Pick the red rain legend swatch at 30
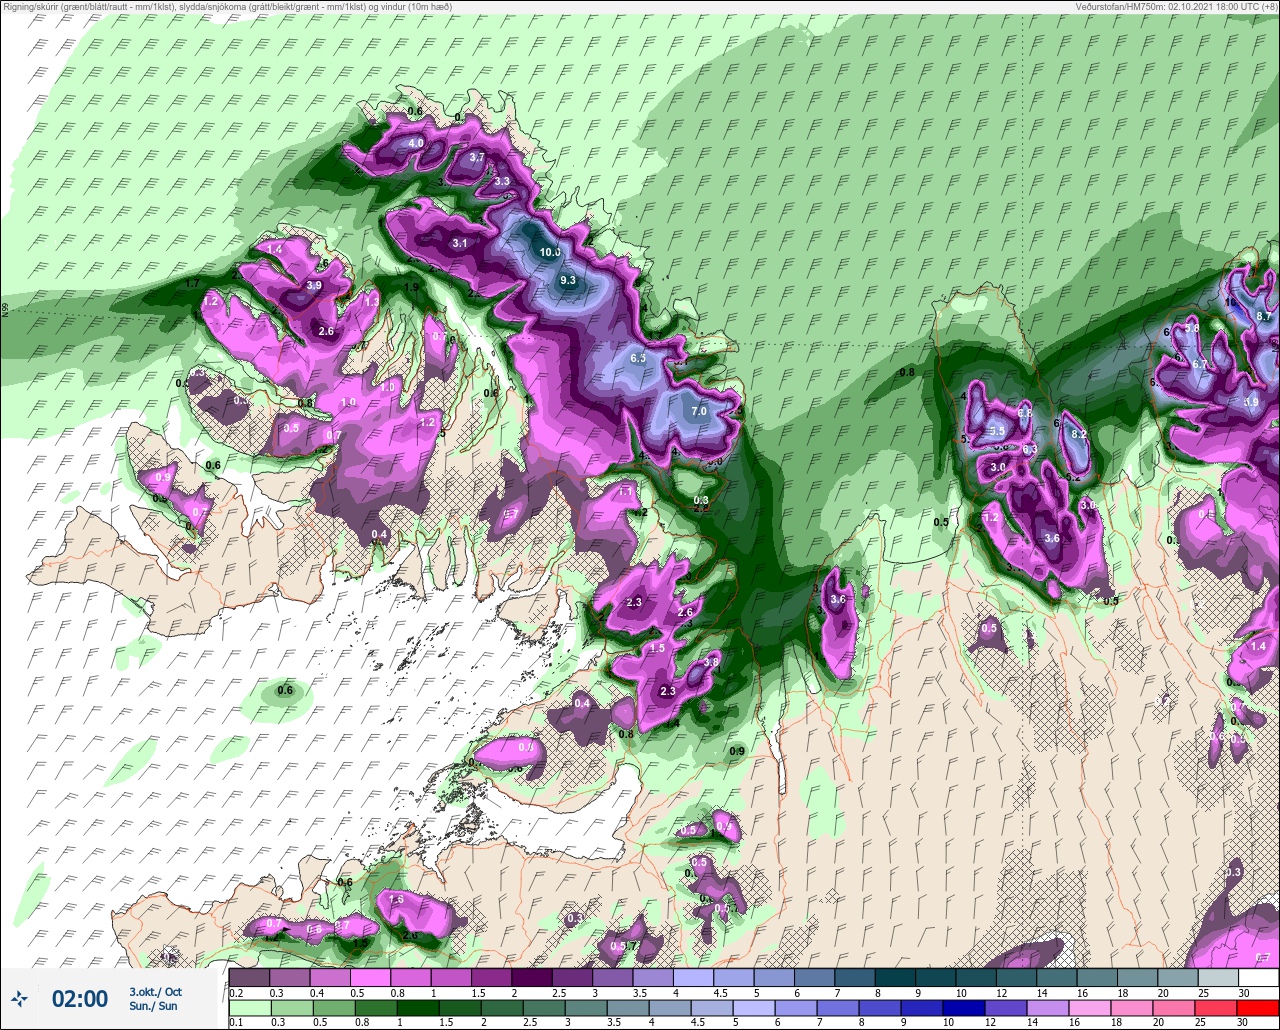This screenshot has width=1280, height=1030. coord(1258,1006)
